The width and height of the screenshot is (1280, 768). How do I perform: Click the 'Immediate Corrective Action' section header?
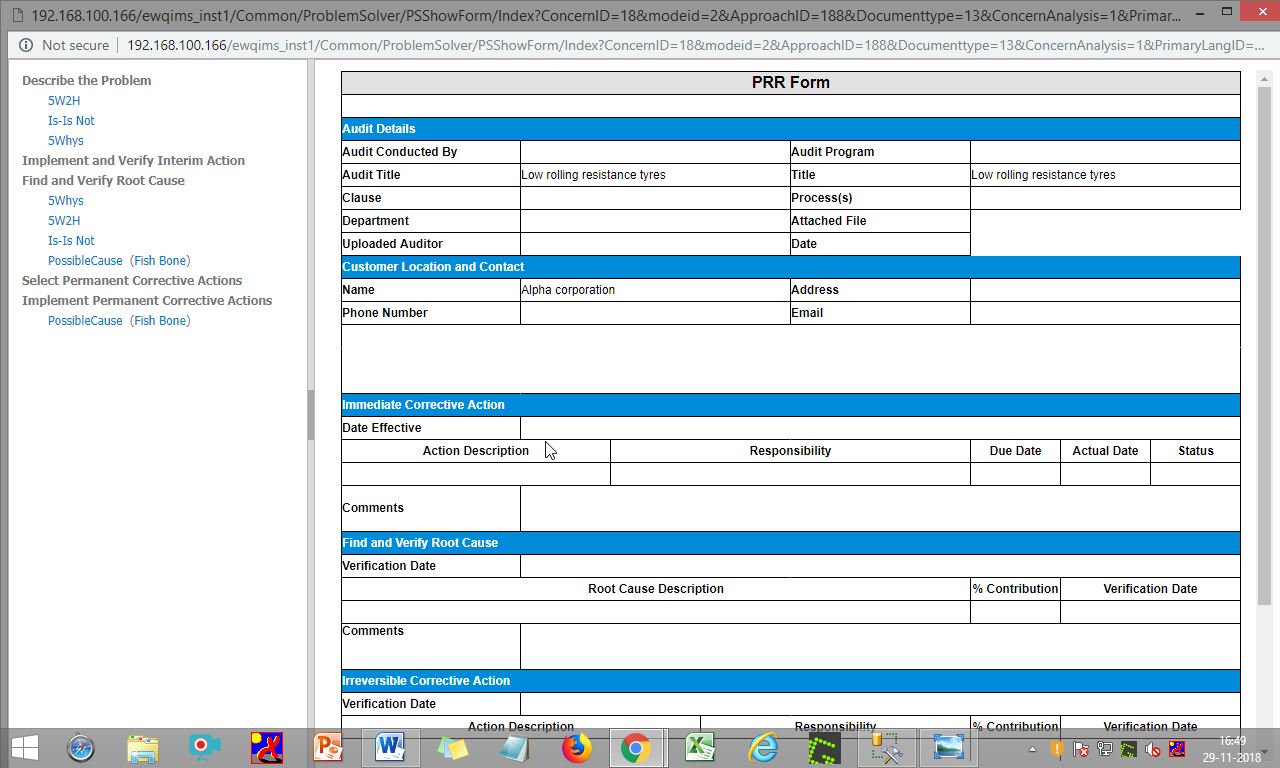(x=790, y=405)
